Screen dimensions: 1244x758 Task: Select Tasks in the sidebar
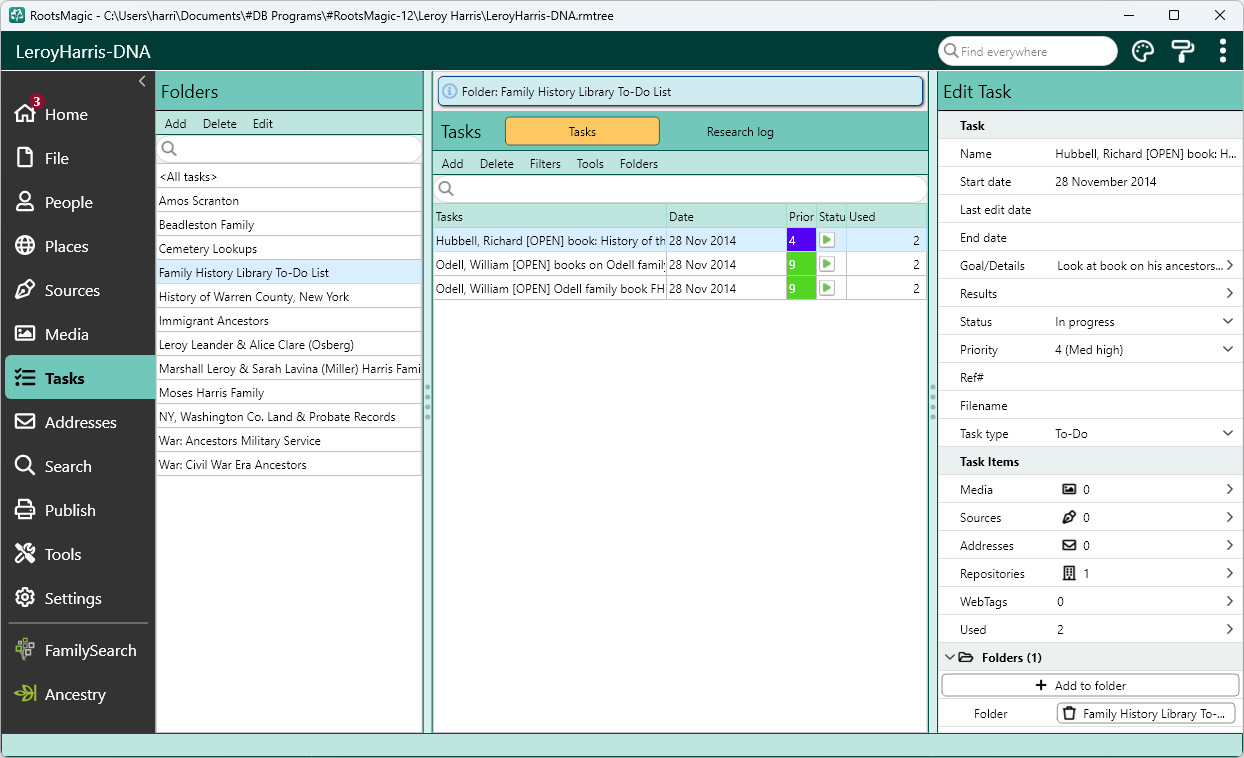80,378
